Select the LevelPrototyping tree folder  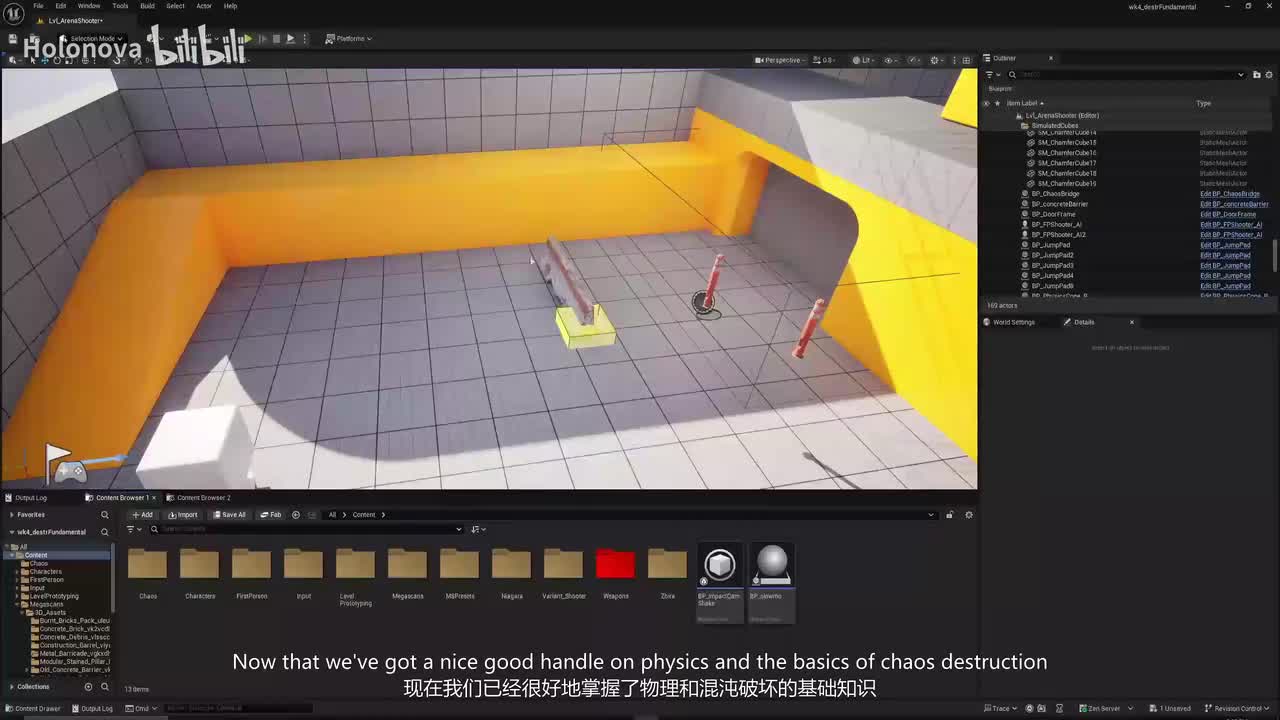click(54, 596)
